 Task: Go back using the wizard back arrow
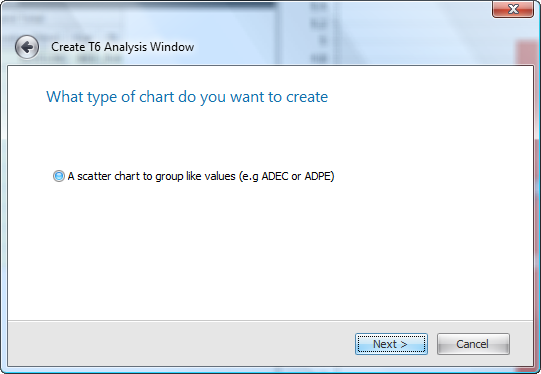[27, 47]
